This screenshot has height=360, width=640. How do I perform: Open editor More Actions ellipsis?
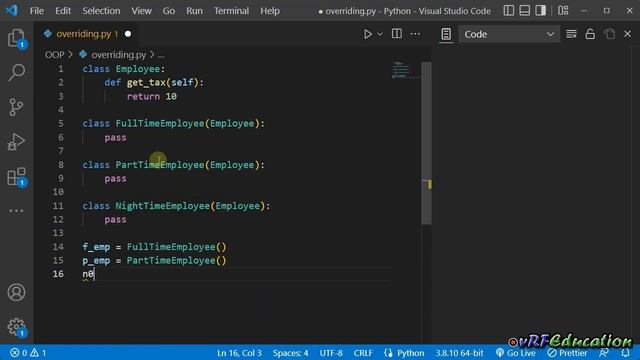pyautogui.click(x=415, y=34)
